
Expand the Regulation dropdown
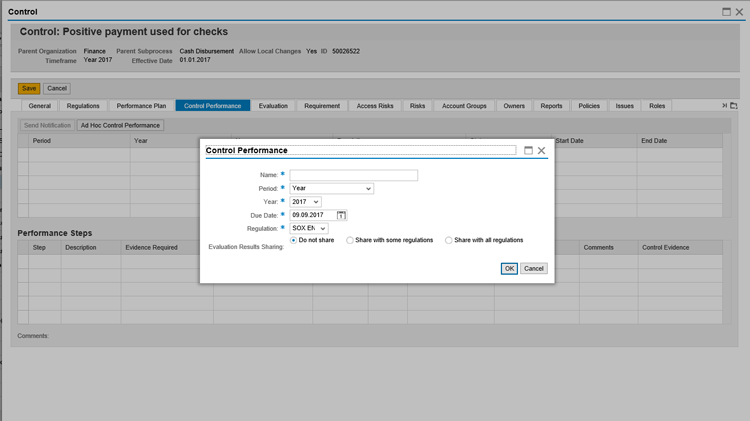309,229
